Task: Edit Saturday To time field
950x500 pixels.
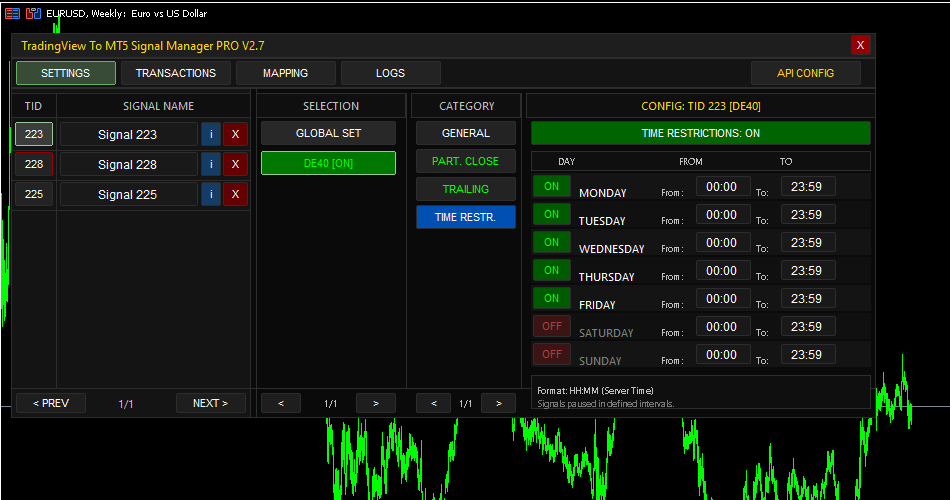Action: click(806, 326)
